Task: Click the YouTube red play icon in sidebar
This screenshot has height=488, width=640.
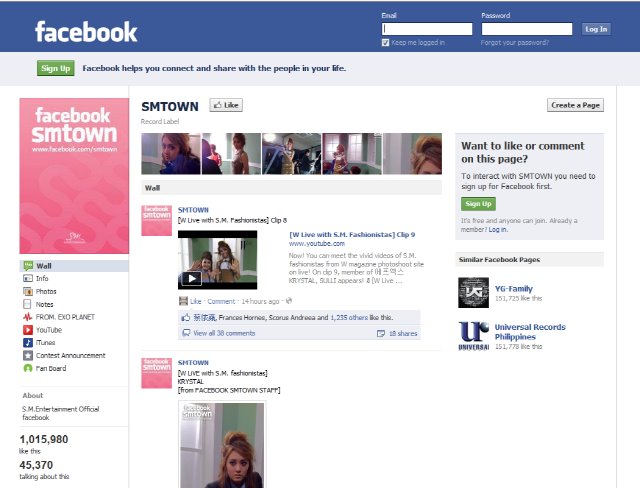Action: click(x=28, y=330)
